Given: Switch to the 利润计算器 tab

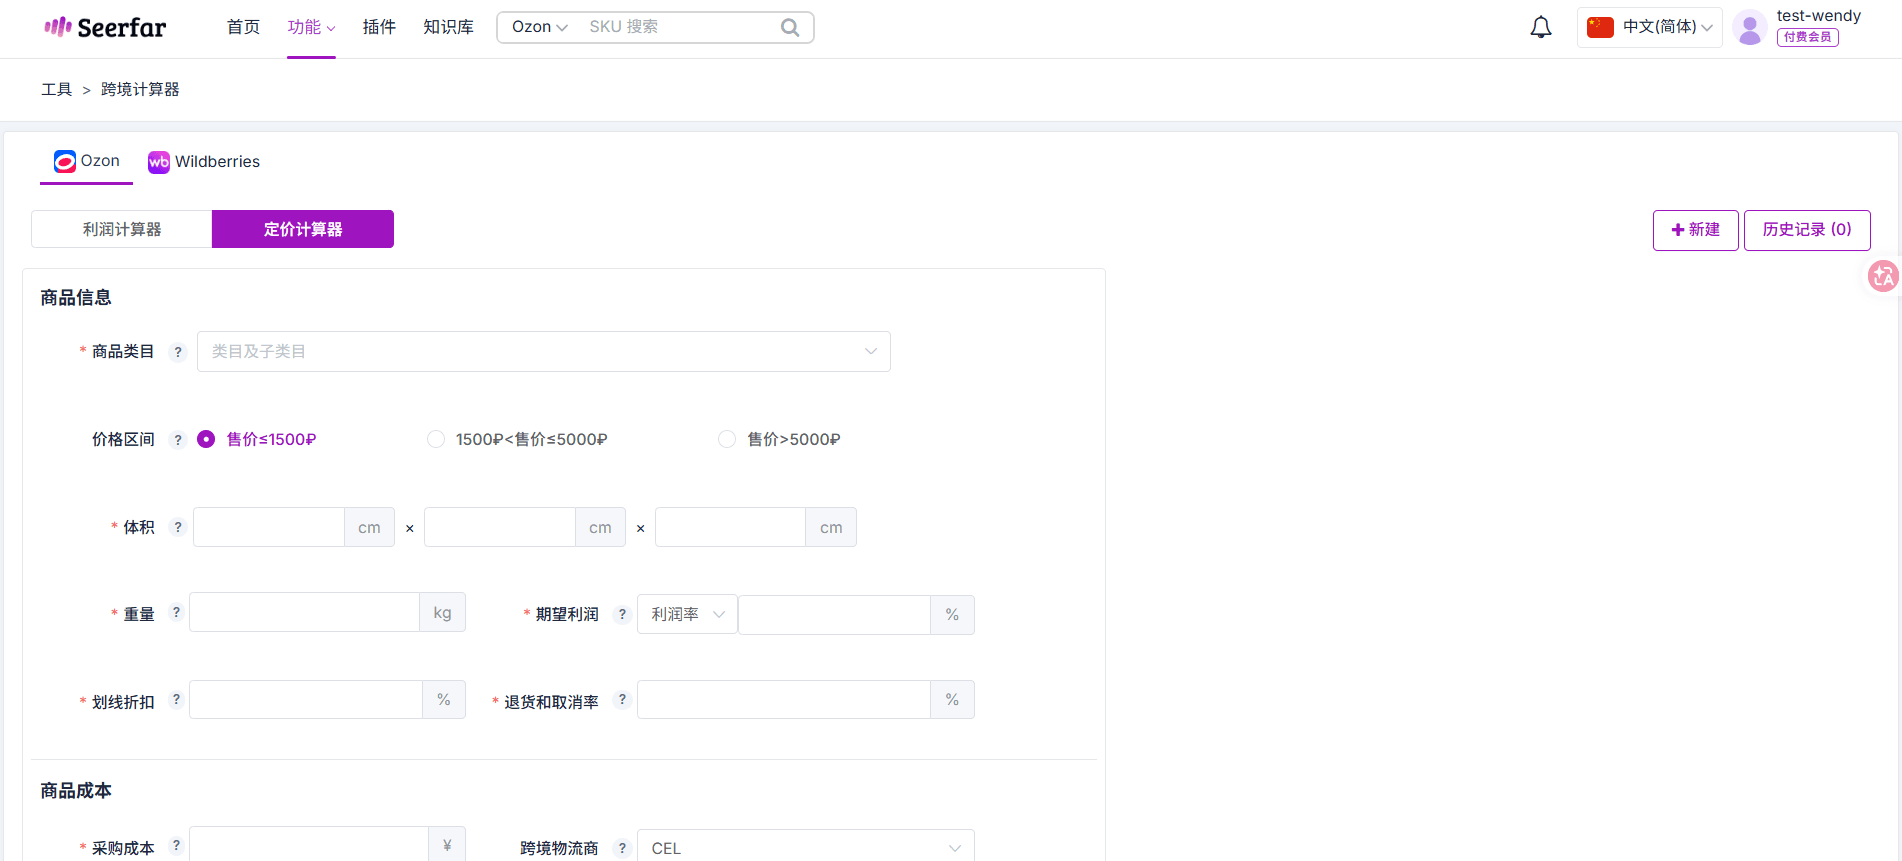Looking at the screenshot, I should [122, 229].
